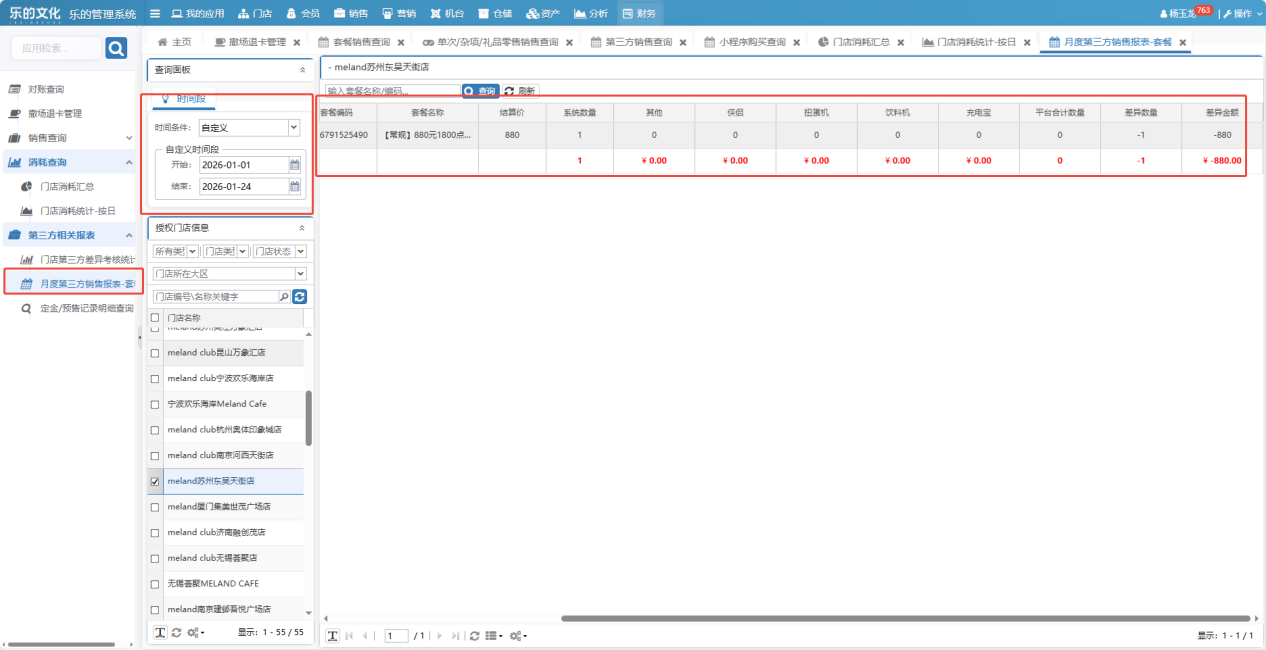Click the blue search icon beside app search
The image size is (1266, 650).
coord(116,48)
